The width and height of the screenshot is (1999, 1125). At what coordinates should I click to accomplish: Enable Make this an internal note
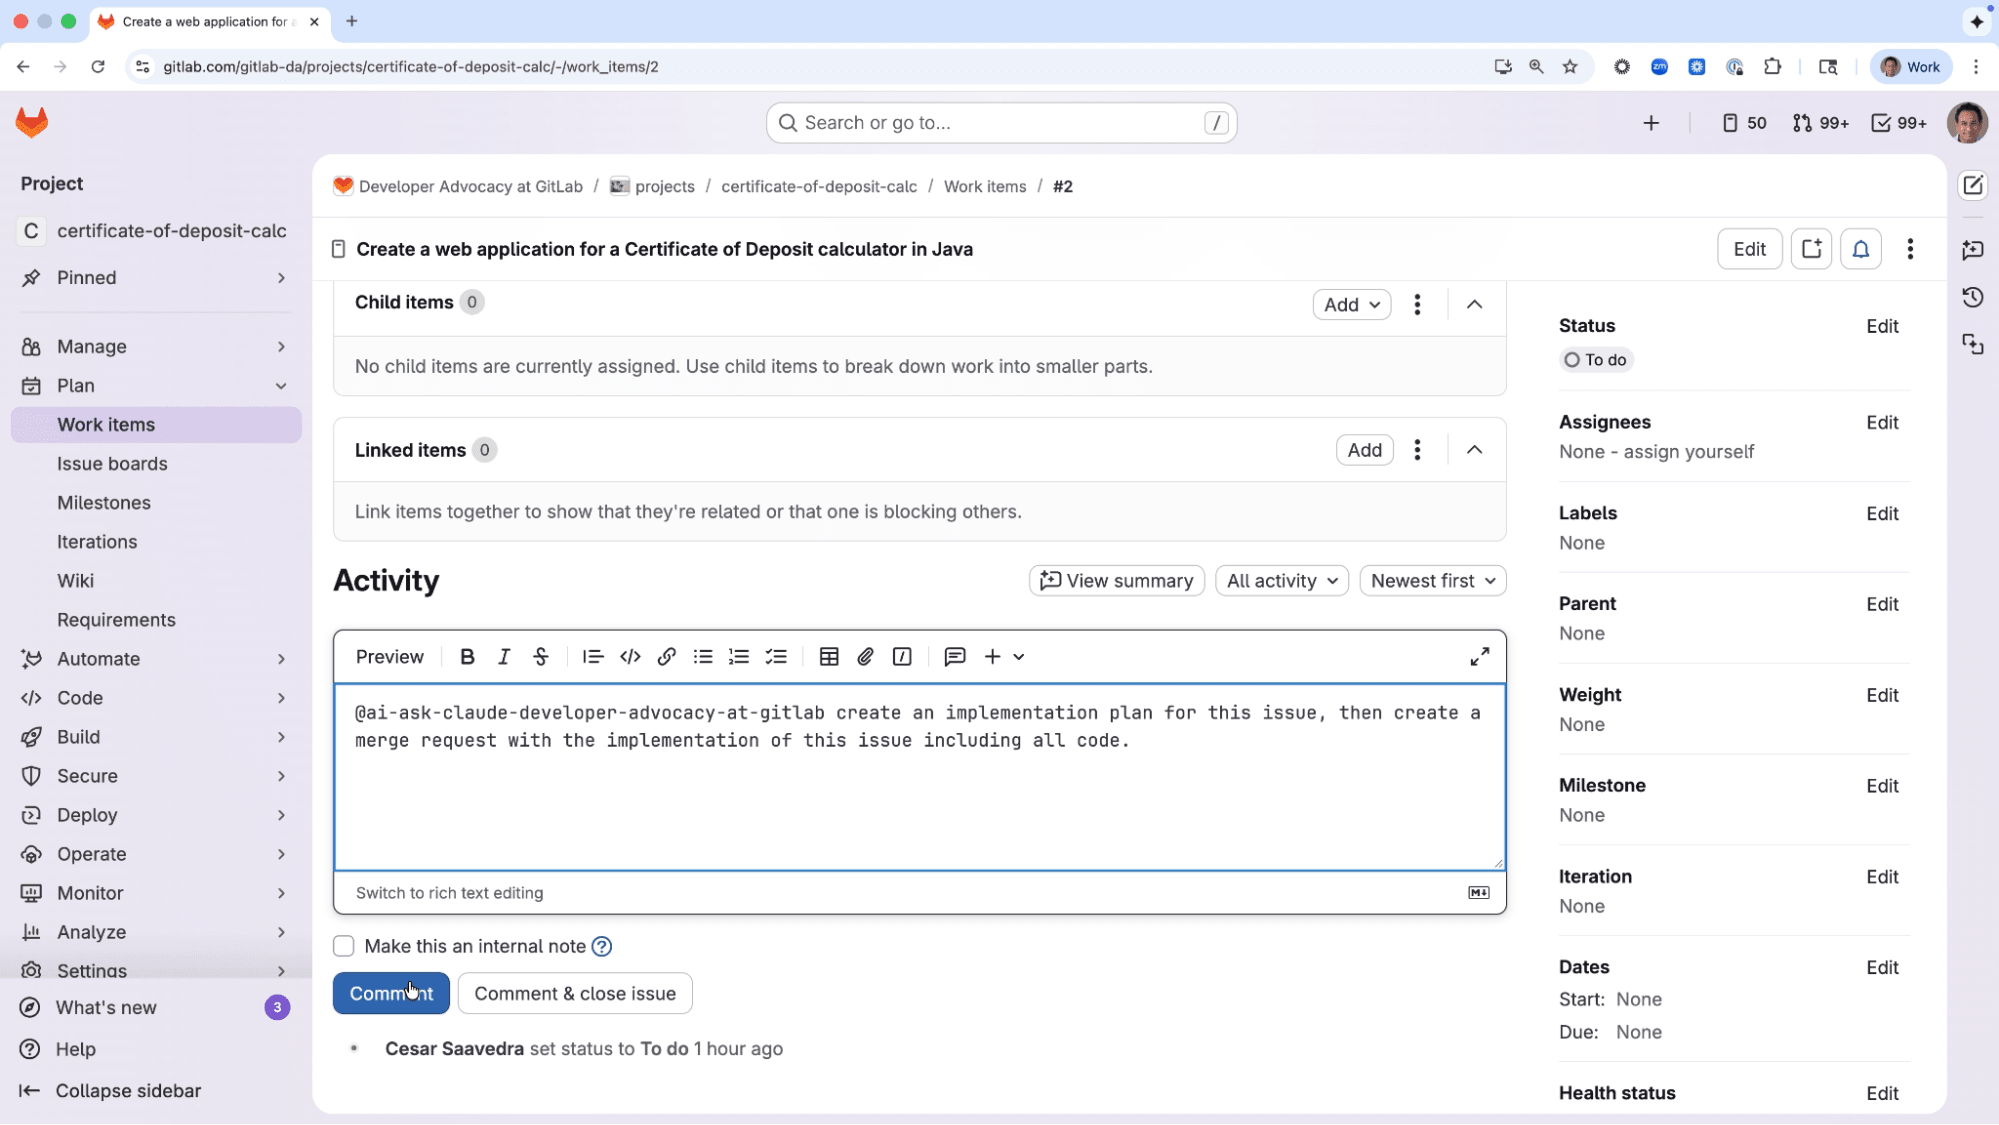pos(343,945)
